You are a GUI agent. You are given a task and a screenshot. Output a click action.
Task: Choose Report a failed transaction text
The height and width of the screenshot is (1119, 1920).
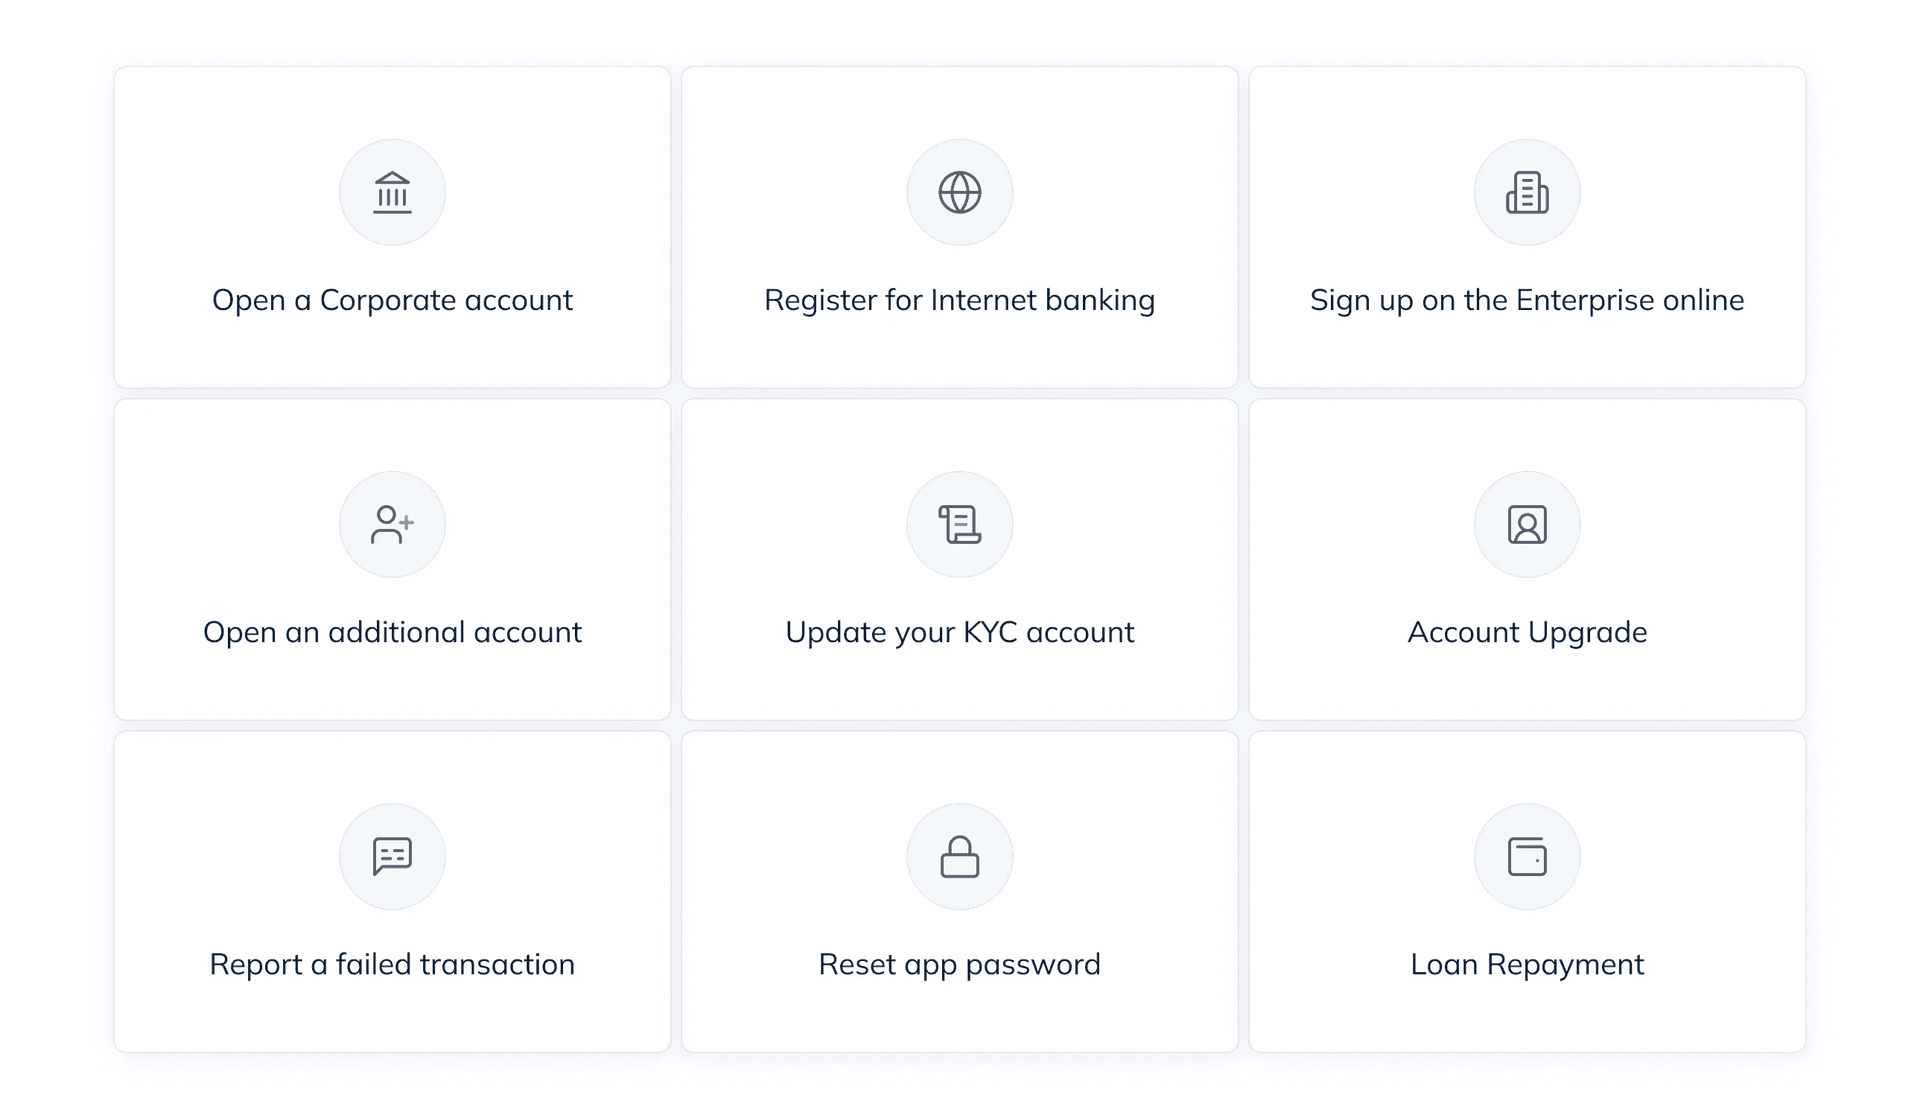(x=392, y=964)
